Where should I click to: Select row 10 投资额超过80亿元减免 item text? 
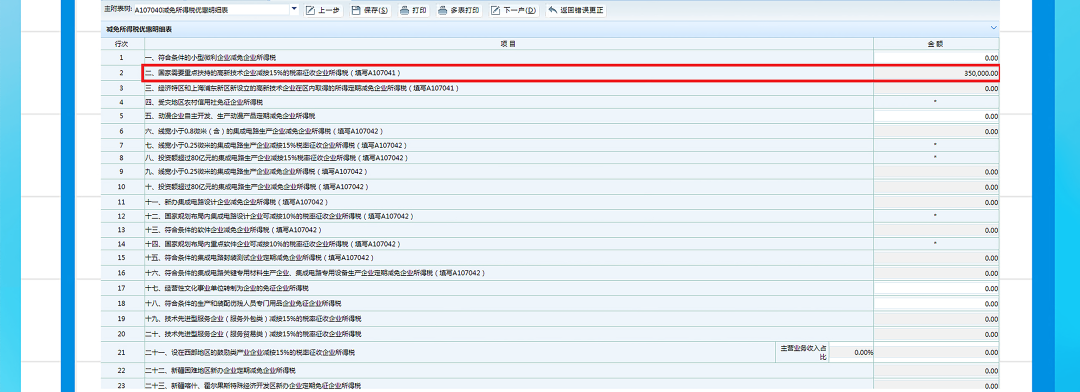pyautogui.click(x=257, y=187)
